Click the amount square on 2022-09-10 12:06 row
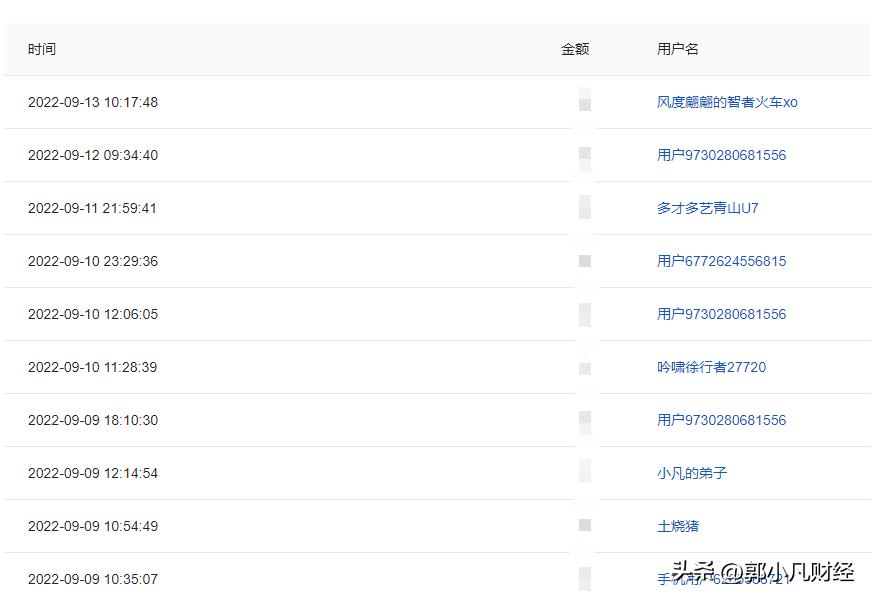 click(x=584, y=314)
